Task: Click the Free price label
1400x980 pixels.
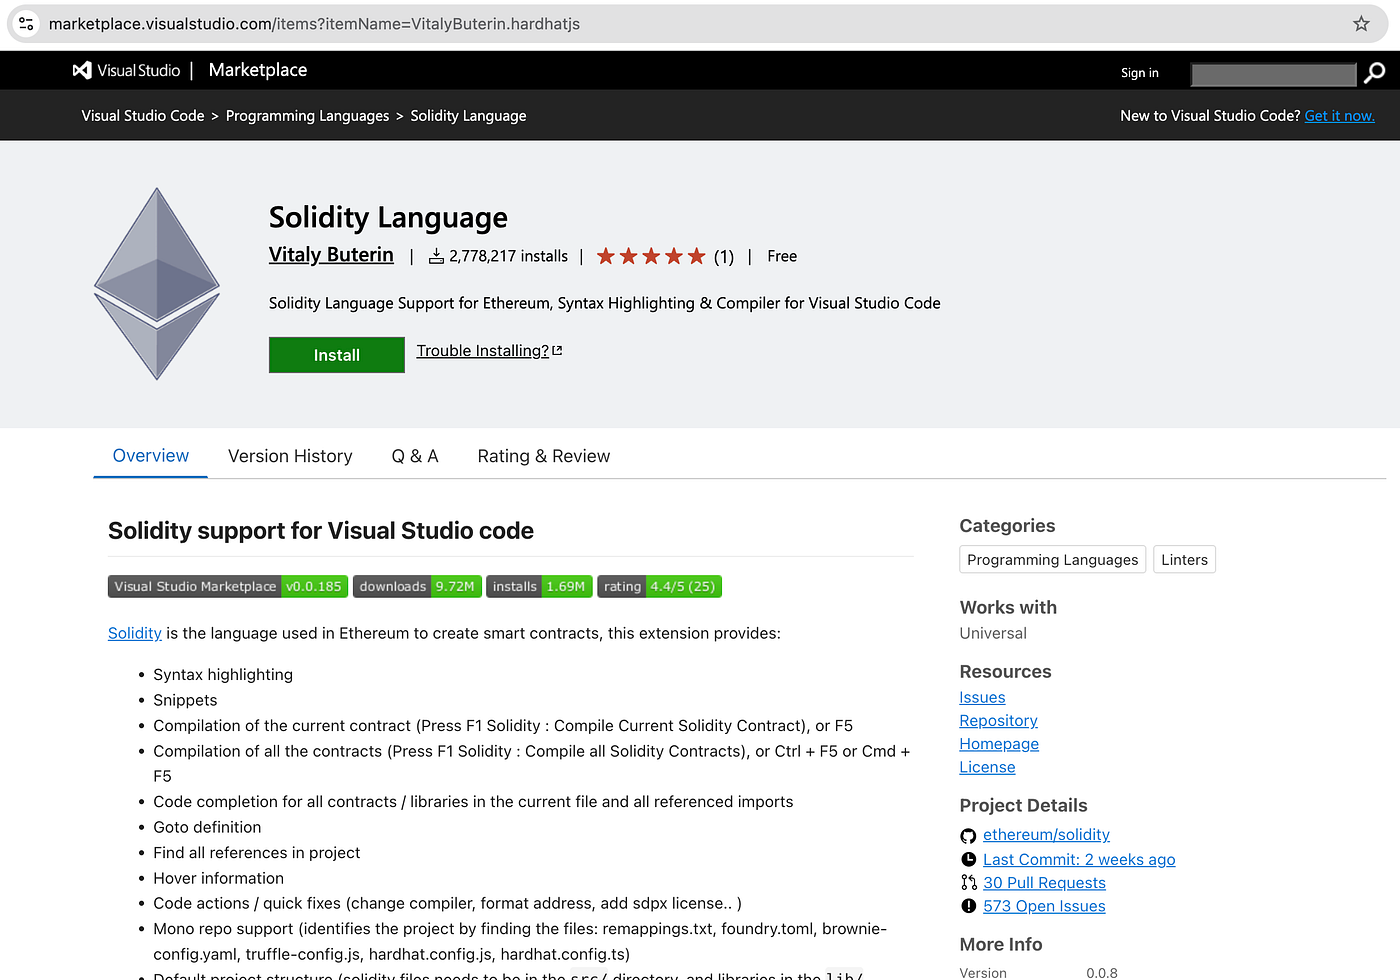Action: pos(782,257)
